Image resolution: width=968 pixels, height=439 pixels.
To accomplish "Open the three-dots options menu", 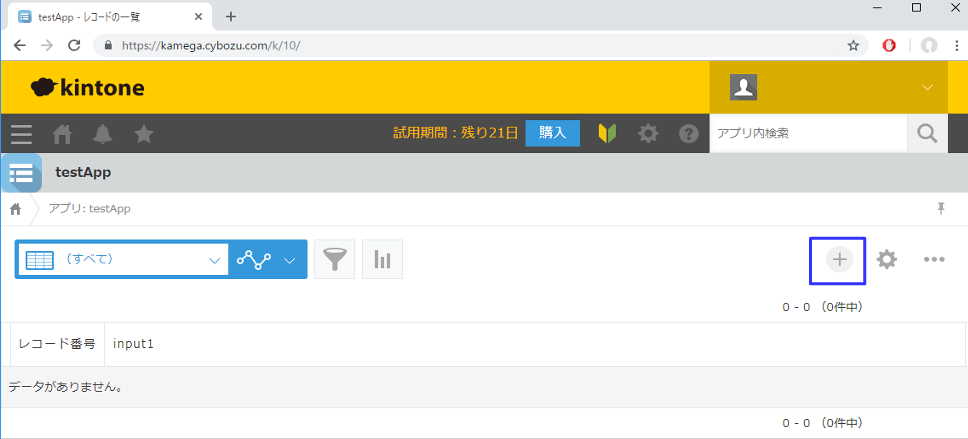I will (934, 259).
